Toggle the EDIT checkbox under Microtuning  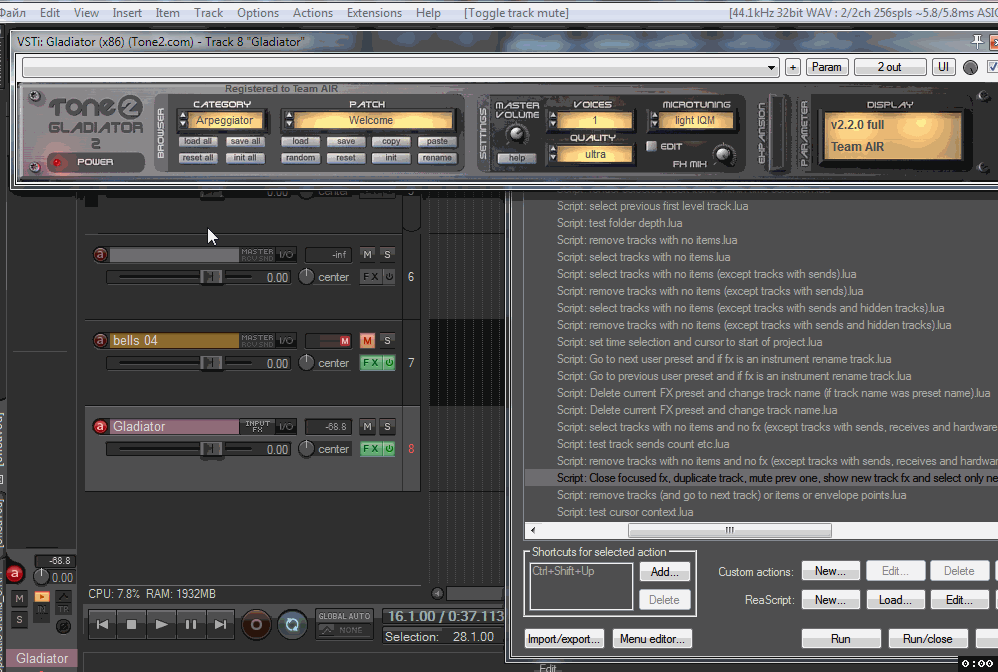(651, 146)
